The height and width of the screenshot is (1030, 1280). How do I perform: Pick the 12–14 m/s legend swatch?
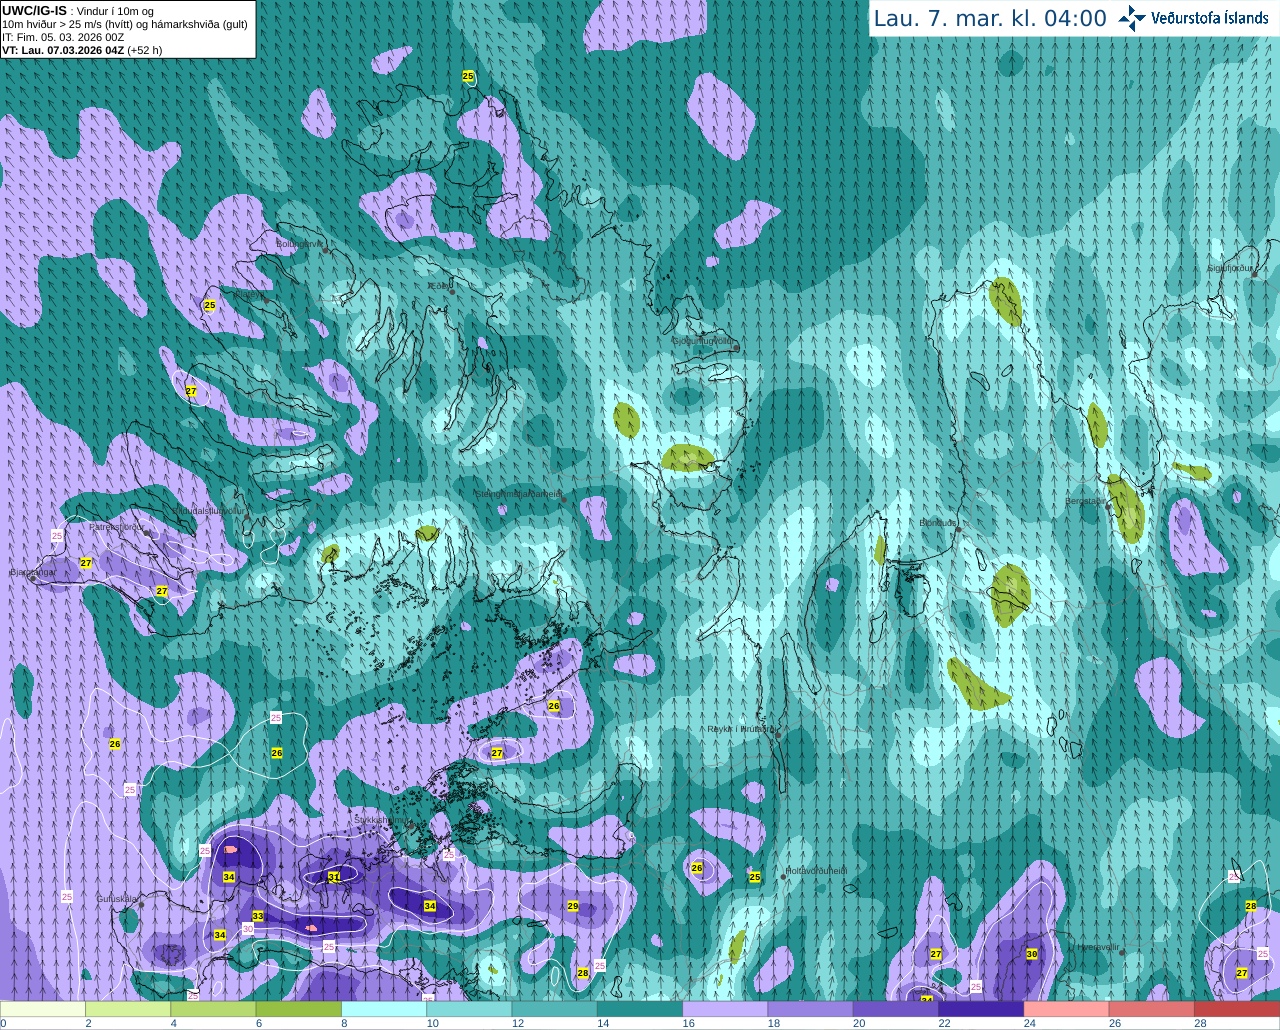(x=555, y=1009)
